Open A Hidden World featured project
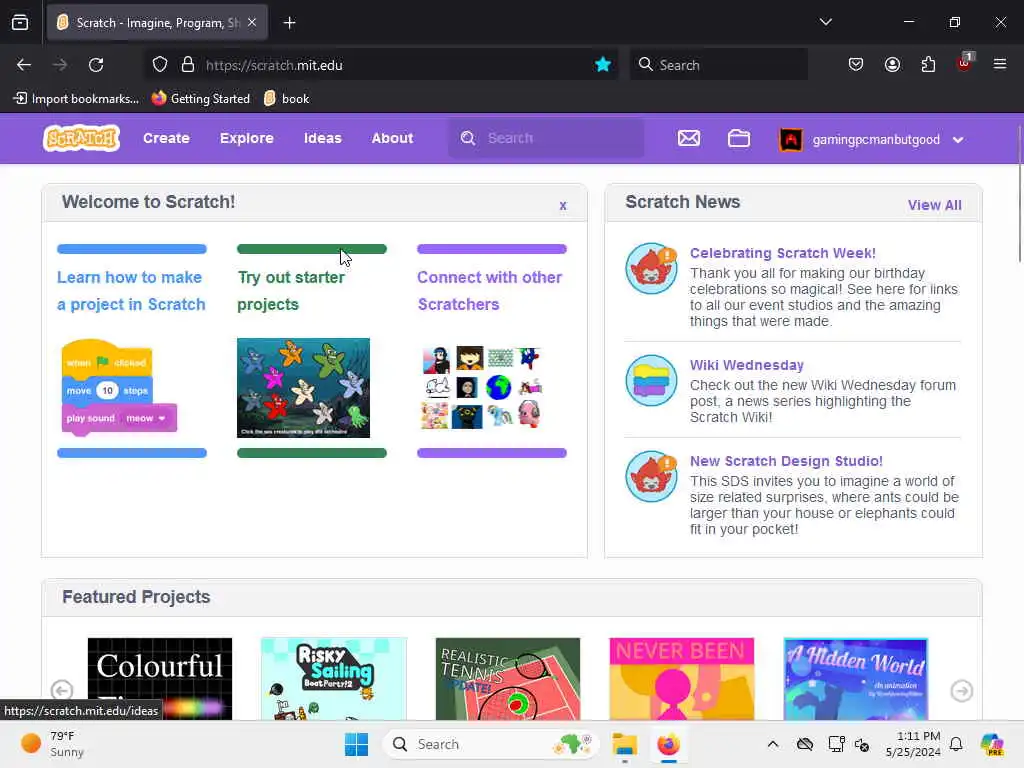1024x768 pixels. tap(856, 679)
